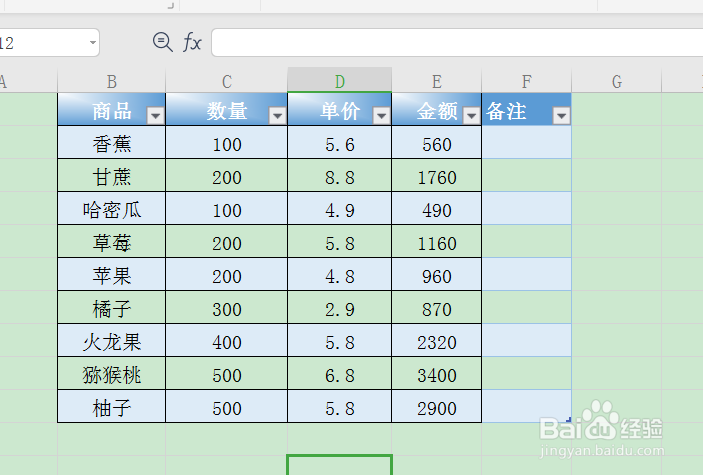The height and width of the screenshot is (475, 703).
Task: Select column G header
Action: click(x=617, y=81)
